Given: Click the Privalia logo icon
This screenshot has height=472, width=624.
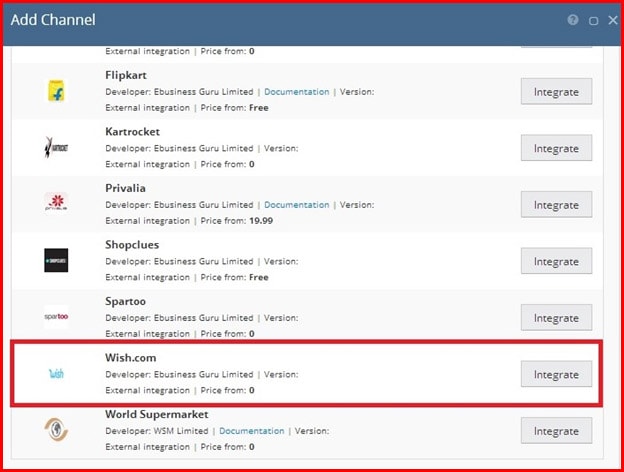Looking at the screenshot, I should 56,203.
